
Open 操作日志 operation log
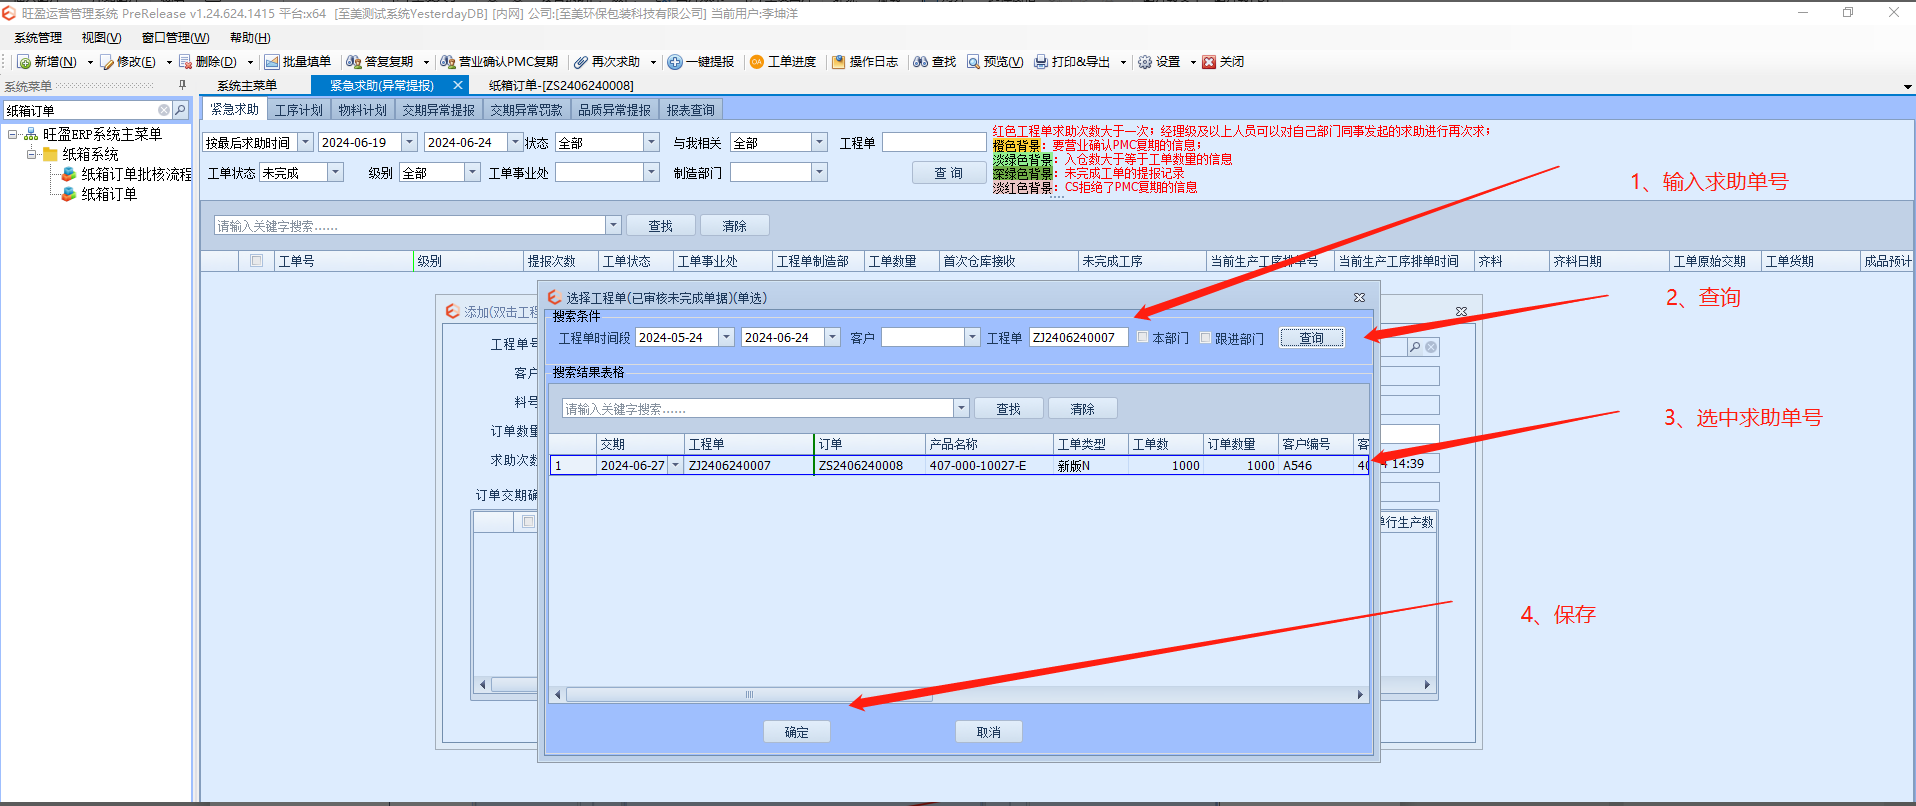pos(865,62)
